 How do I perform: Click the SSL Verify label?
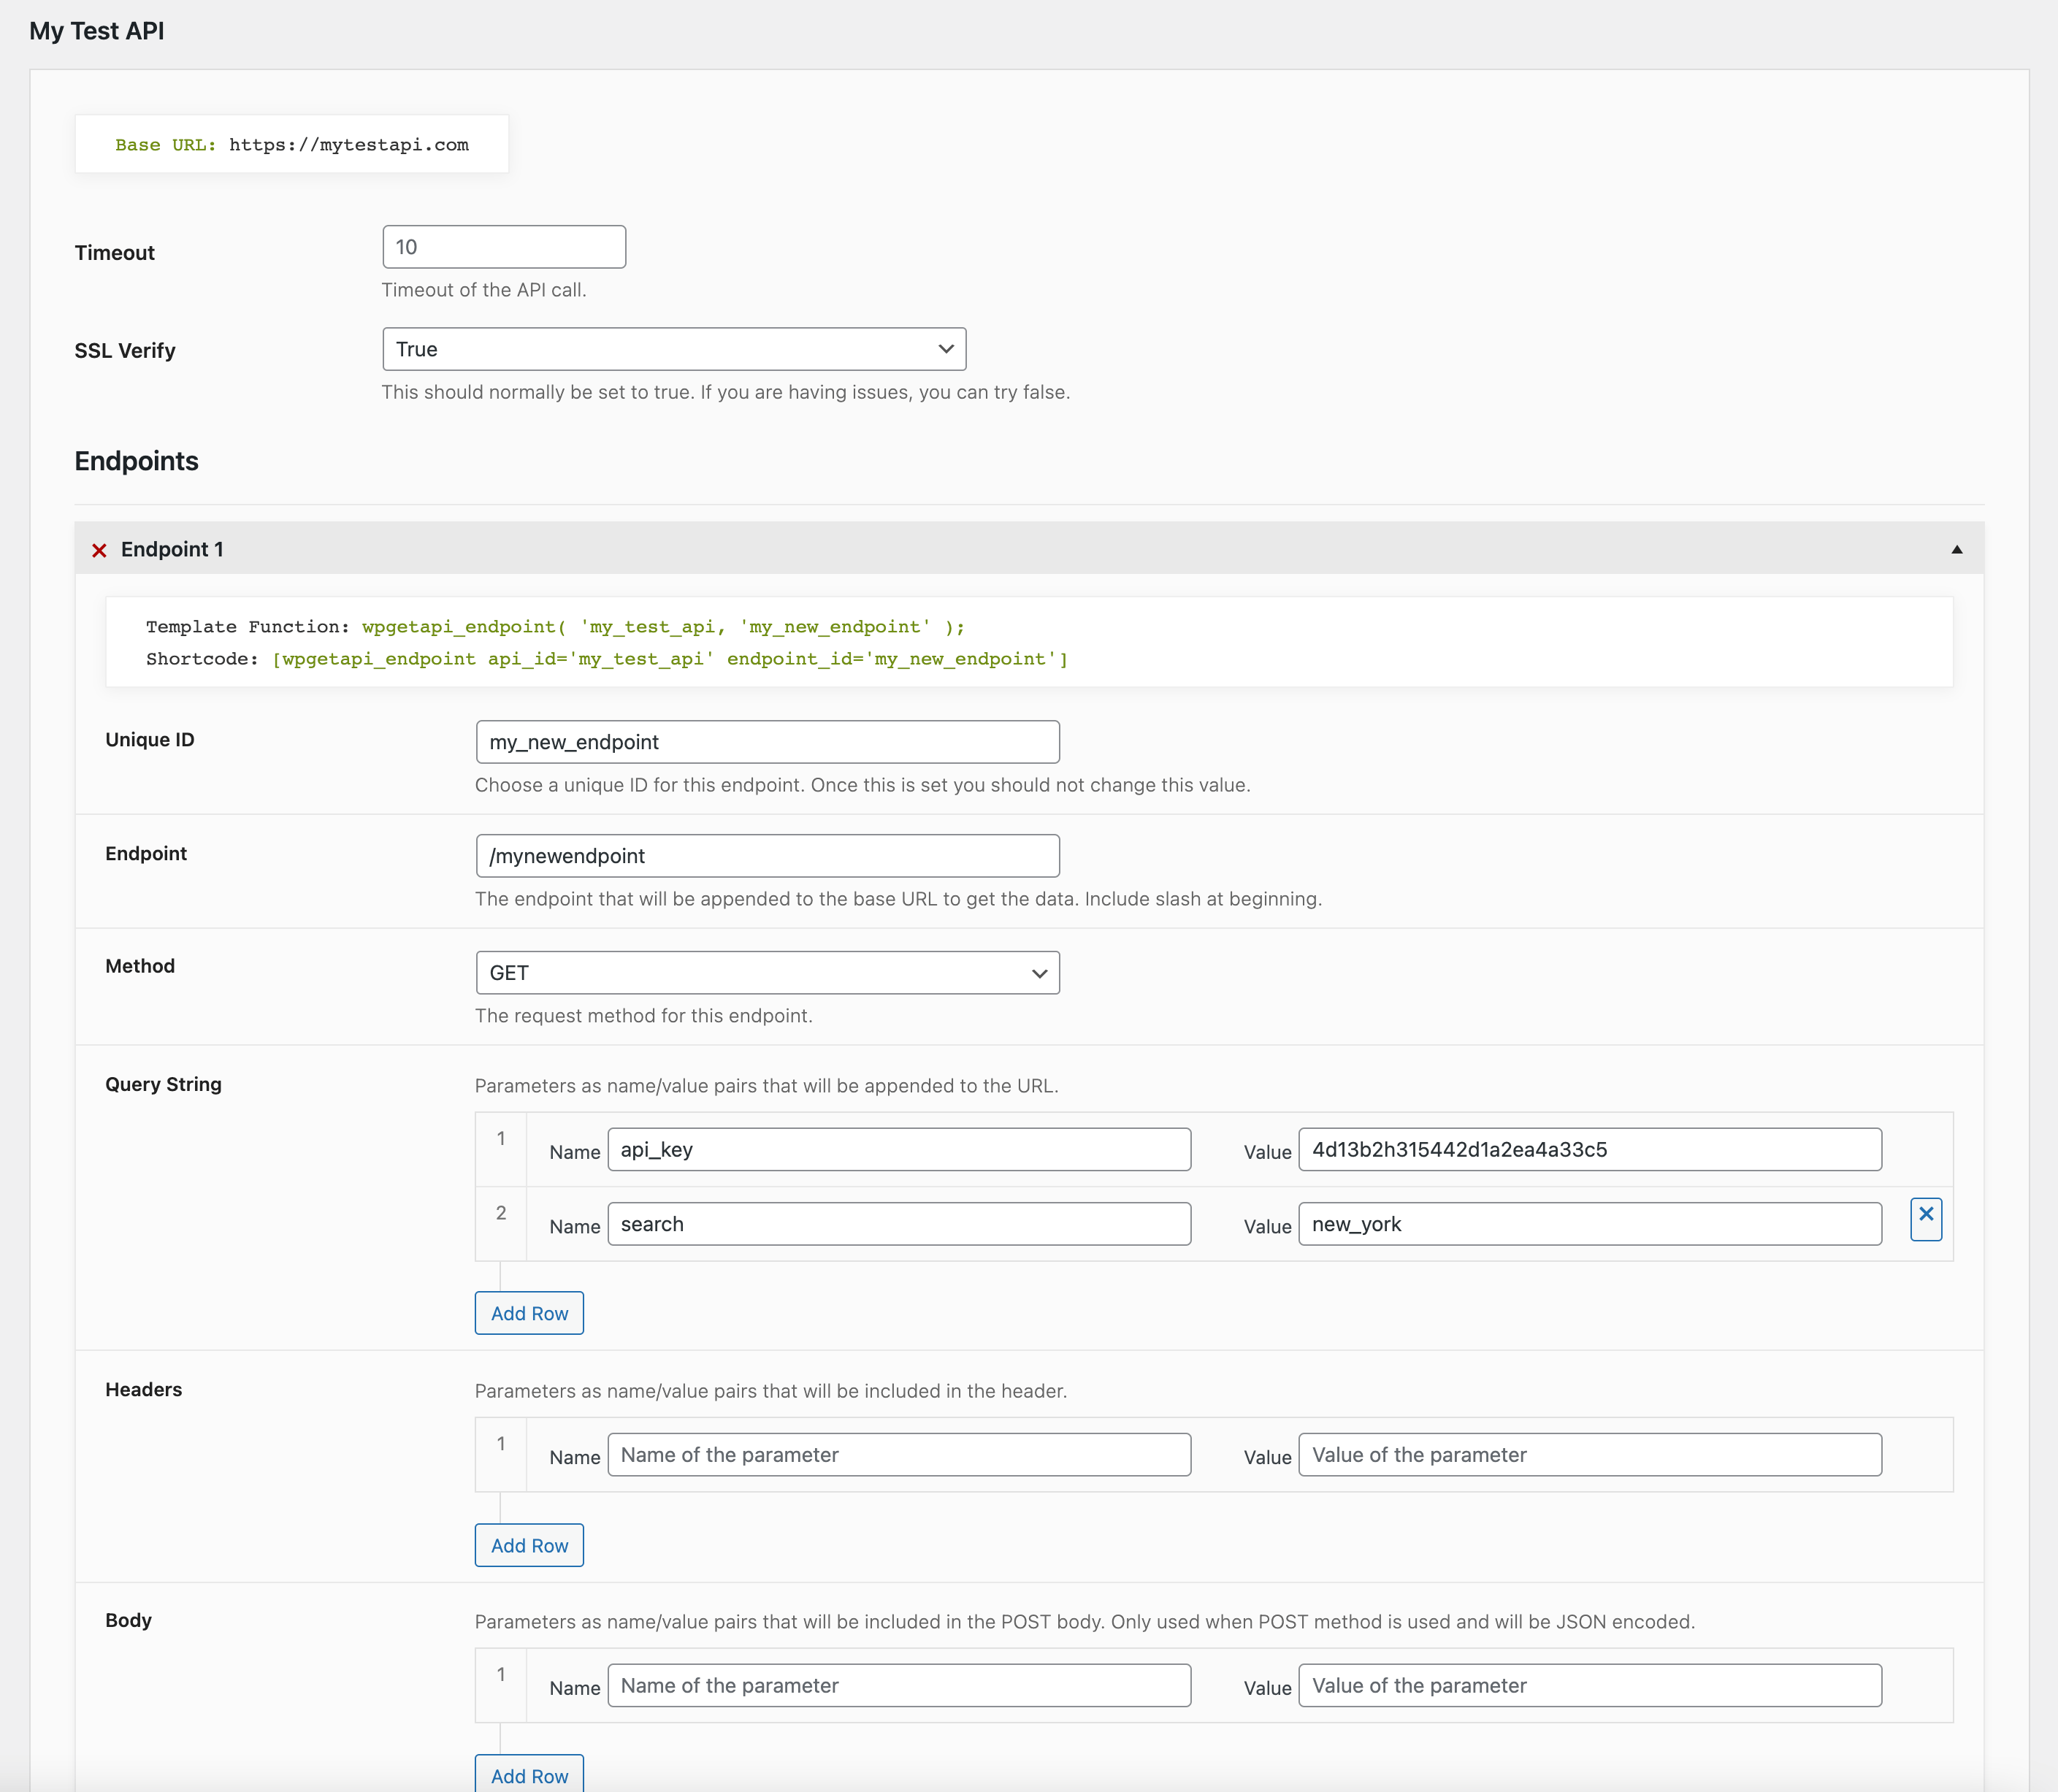pyautogui.click(x=125, y=351)
